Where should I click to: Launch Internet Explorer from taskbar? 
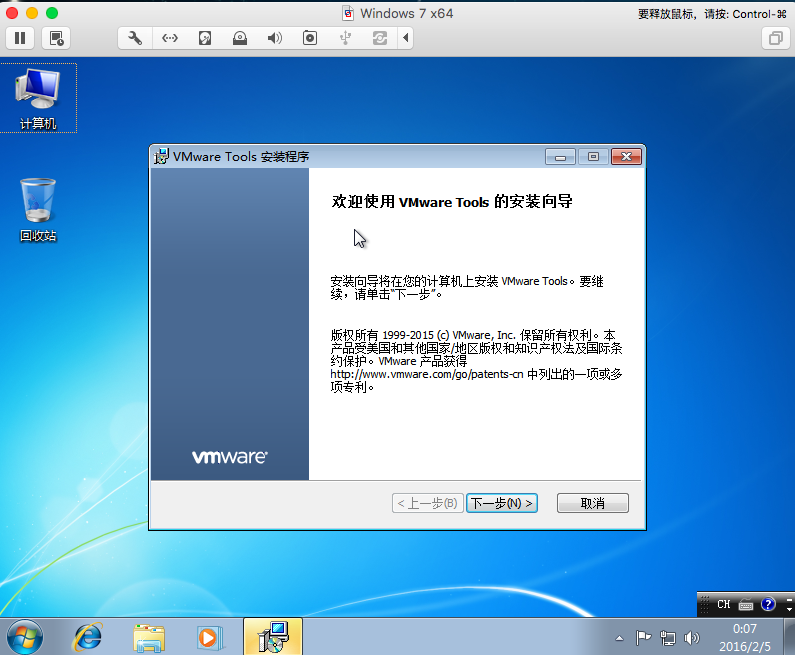click(88, 637)
